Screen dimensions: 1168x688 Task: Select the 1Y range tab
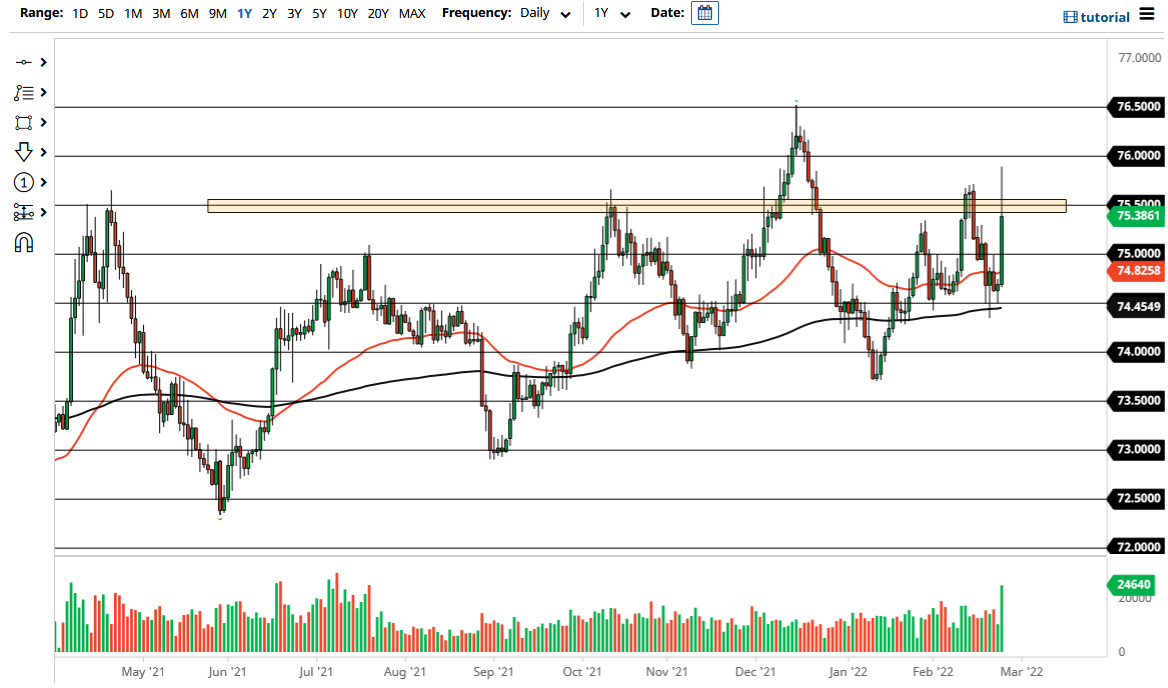[x=243, y=14]
